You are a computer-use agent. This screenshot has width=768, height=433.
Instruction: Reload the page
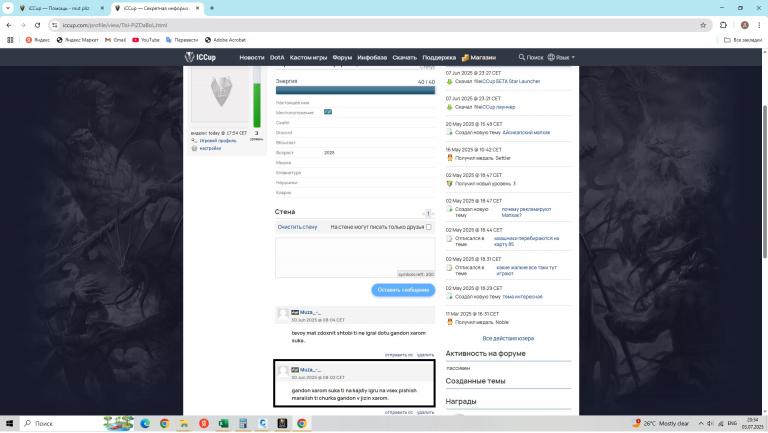(x=37, y=25)
